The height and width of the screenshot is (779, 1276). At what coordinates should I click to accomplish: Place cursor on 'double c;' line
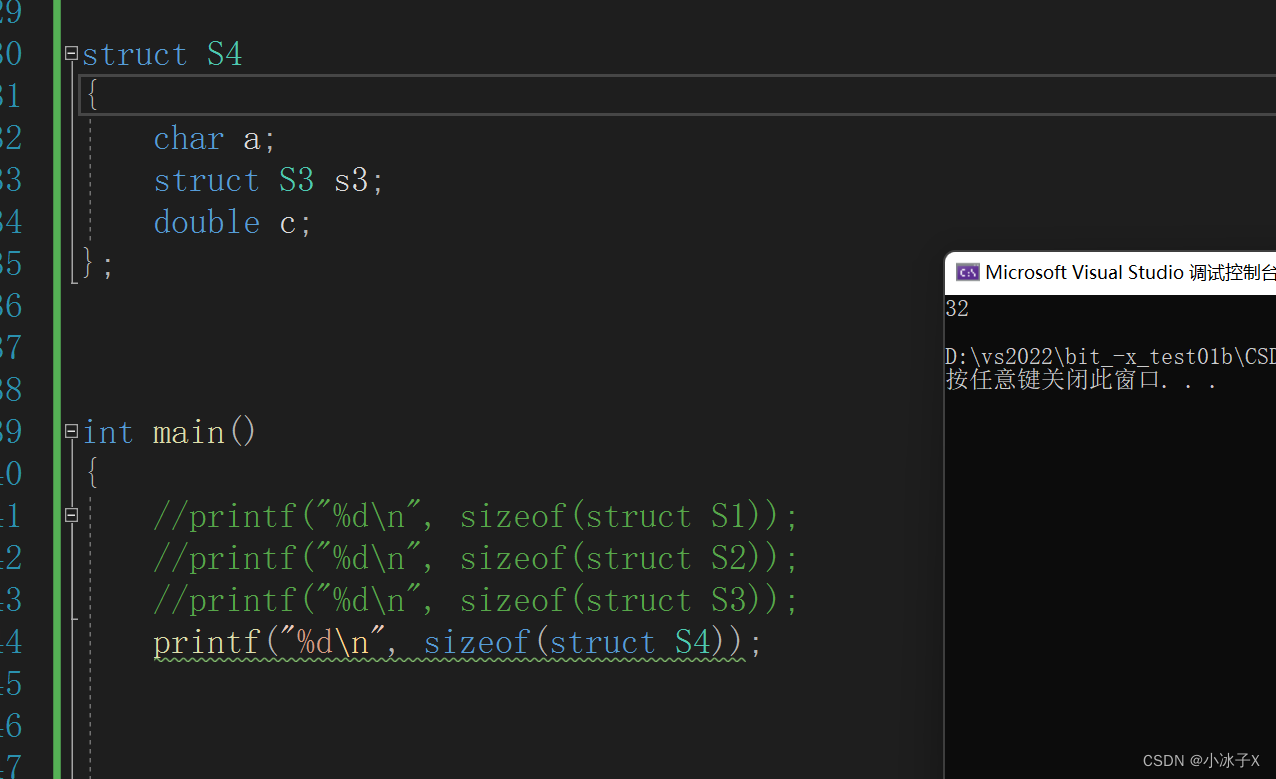tap(232, 222)
